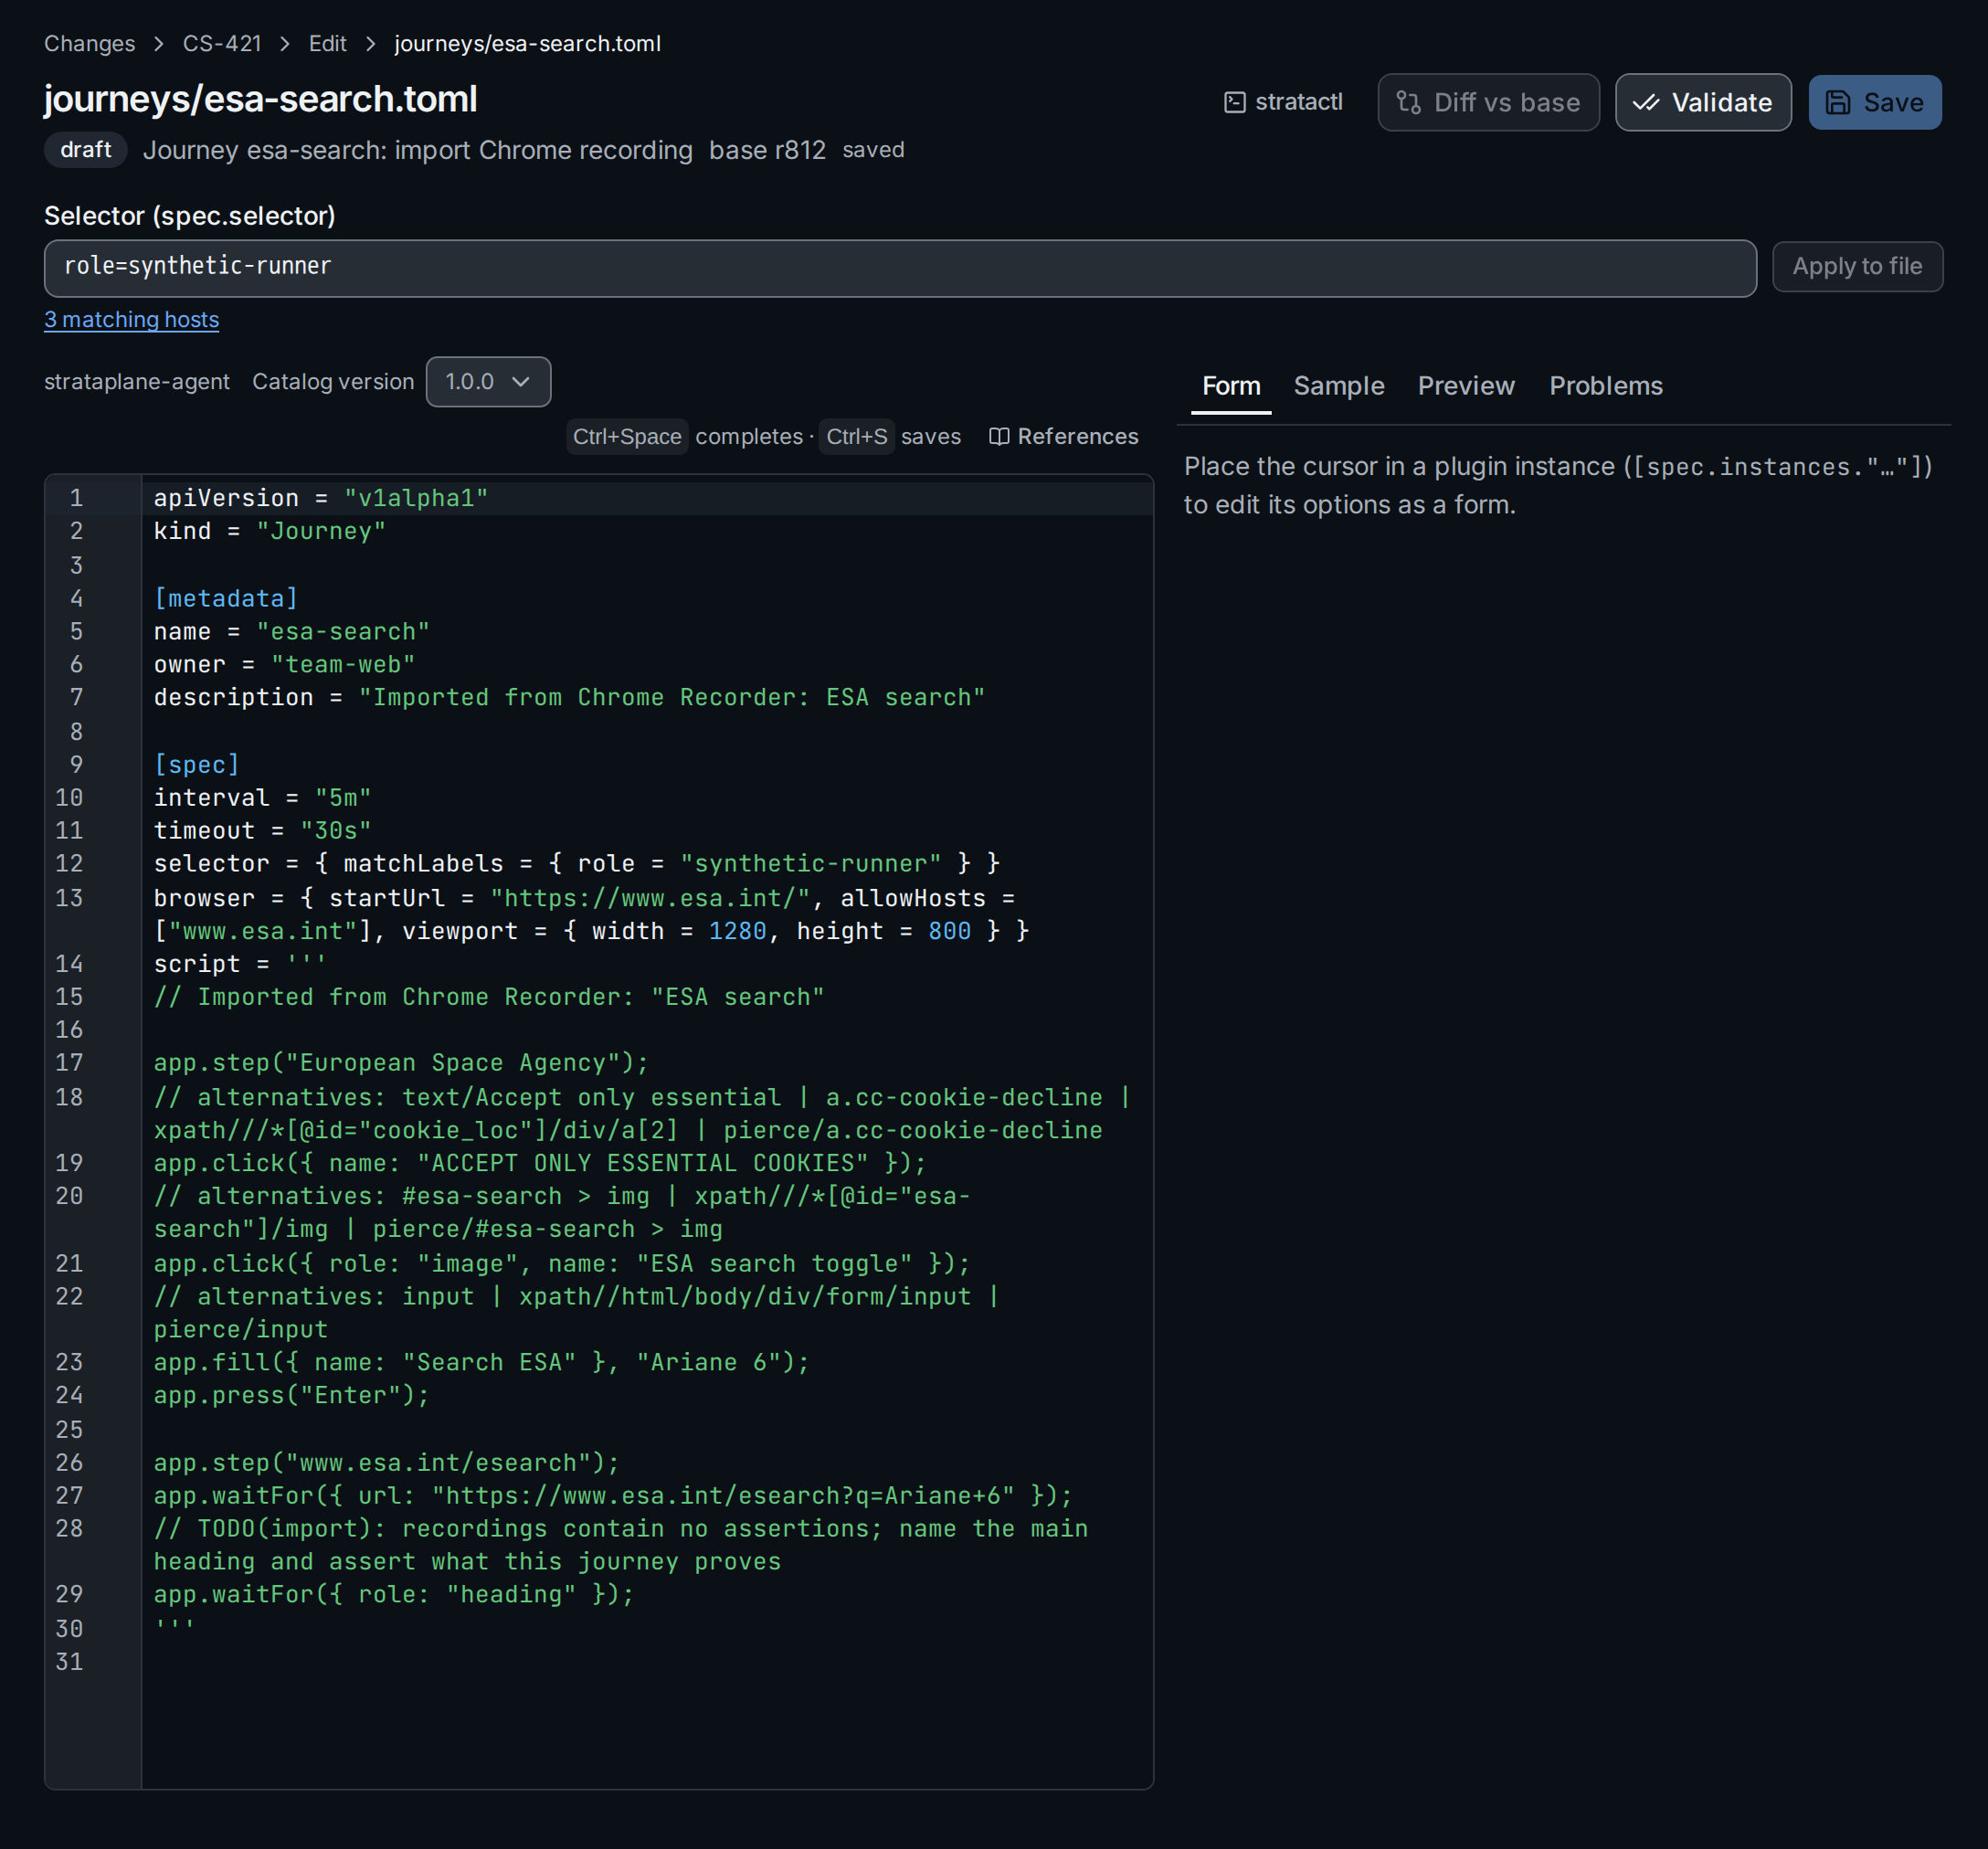The width and height of the screenshot is (1988, 1849).
Task: Click line number 17 in gutter
Action: [x=69, y=1062]
